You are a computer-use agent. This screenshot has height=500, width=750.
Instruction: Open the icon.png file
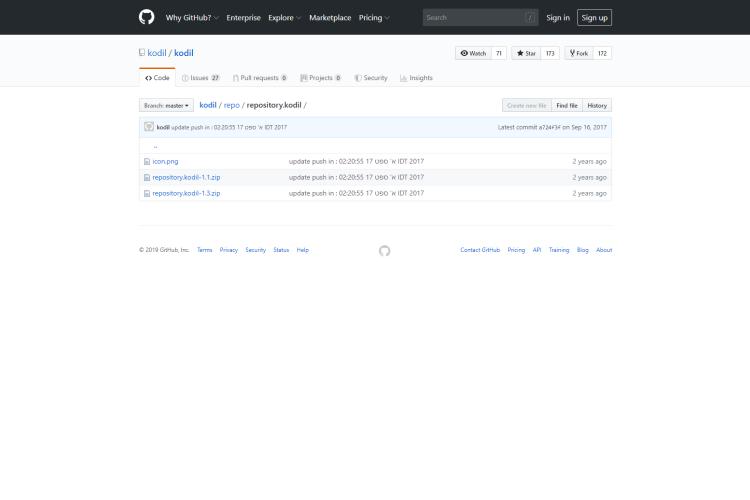pyautogui.click(x=165, y=162)
